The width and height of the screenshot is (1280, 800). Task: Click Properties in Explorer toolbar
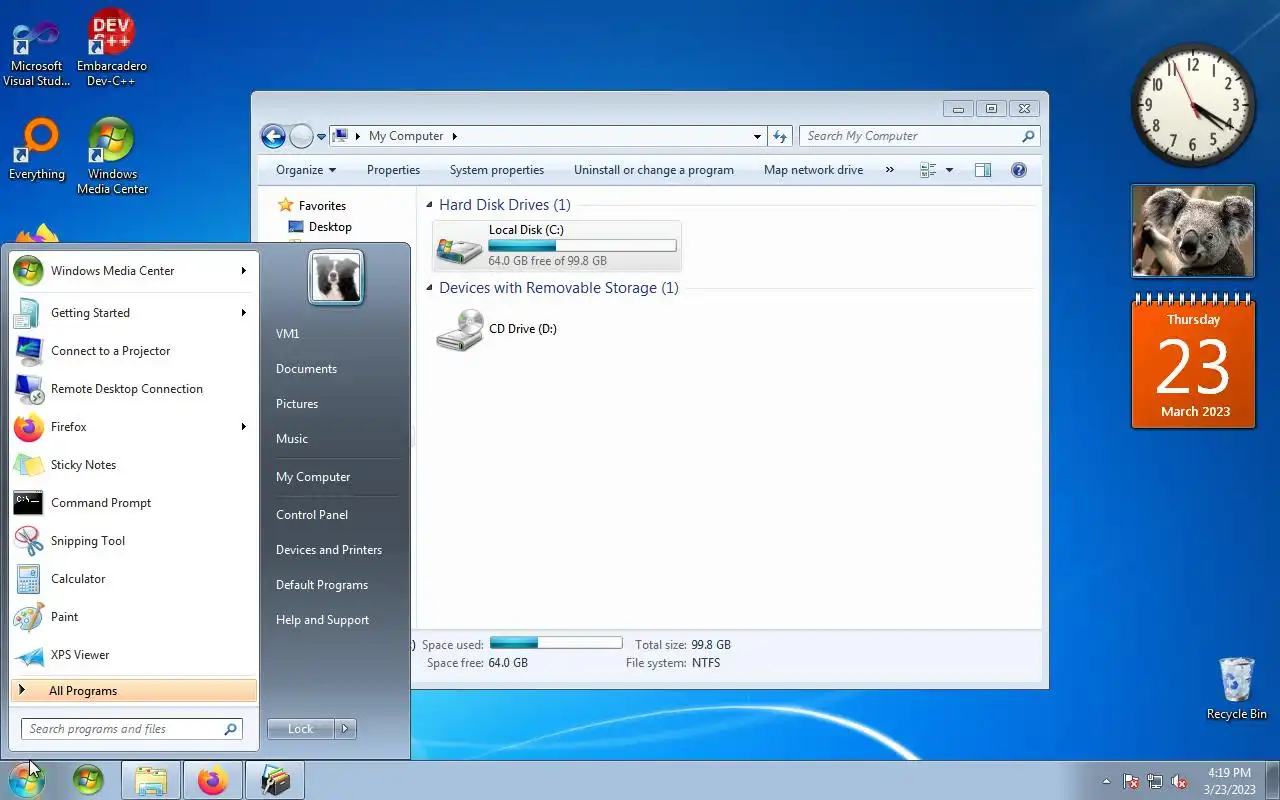click(x=393, y=170)
